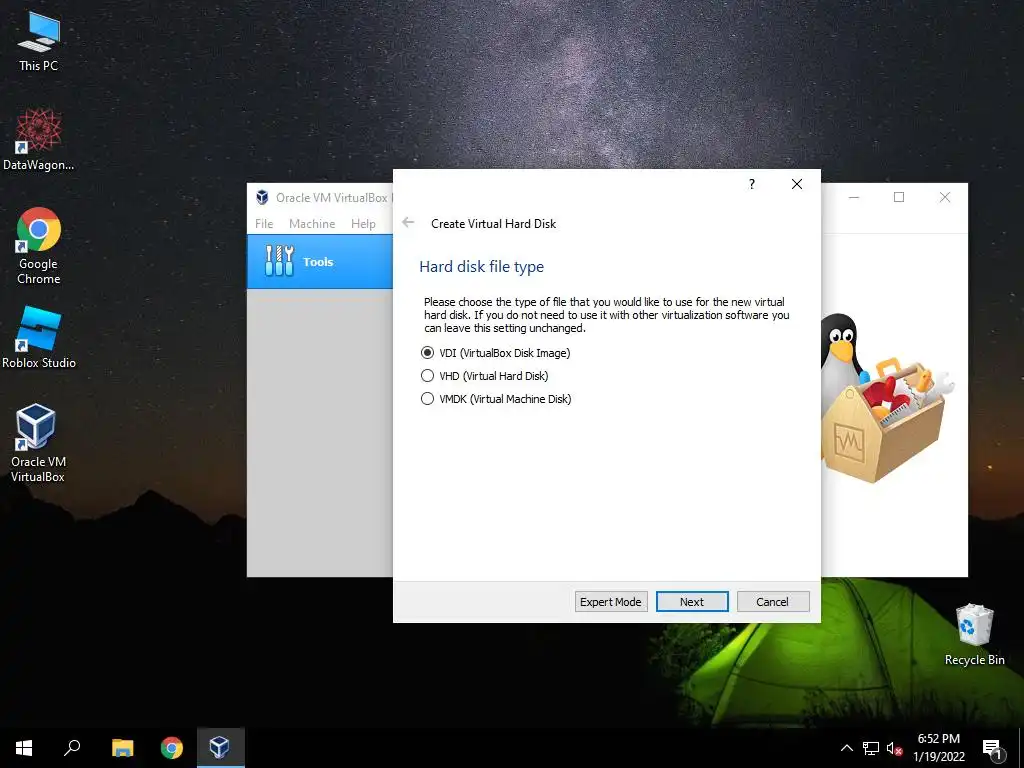Switch to Expert Mode

[611, 601]
